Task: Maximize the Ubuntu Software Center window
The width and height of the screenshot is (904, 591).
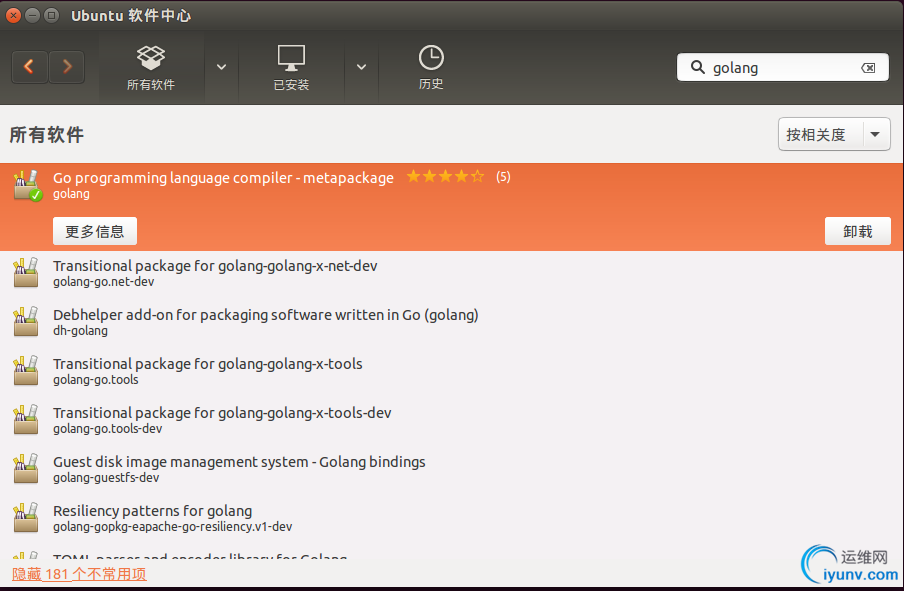Action: tap(52, 16)
